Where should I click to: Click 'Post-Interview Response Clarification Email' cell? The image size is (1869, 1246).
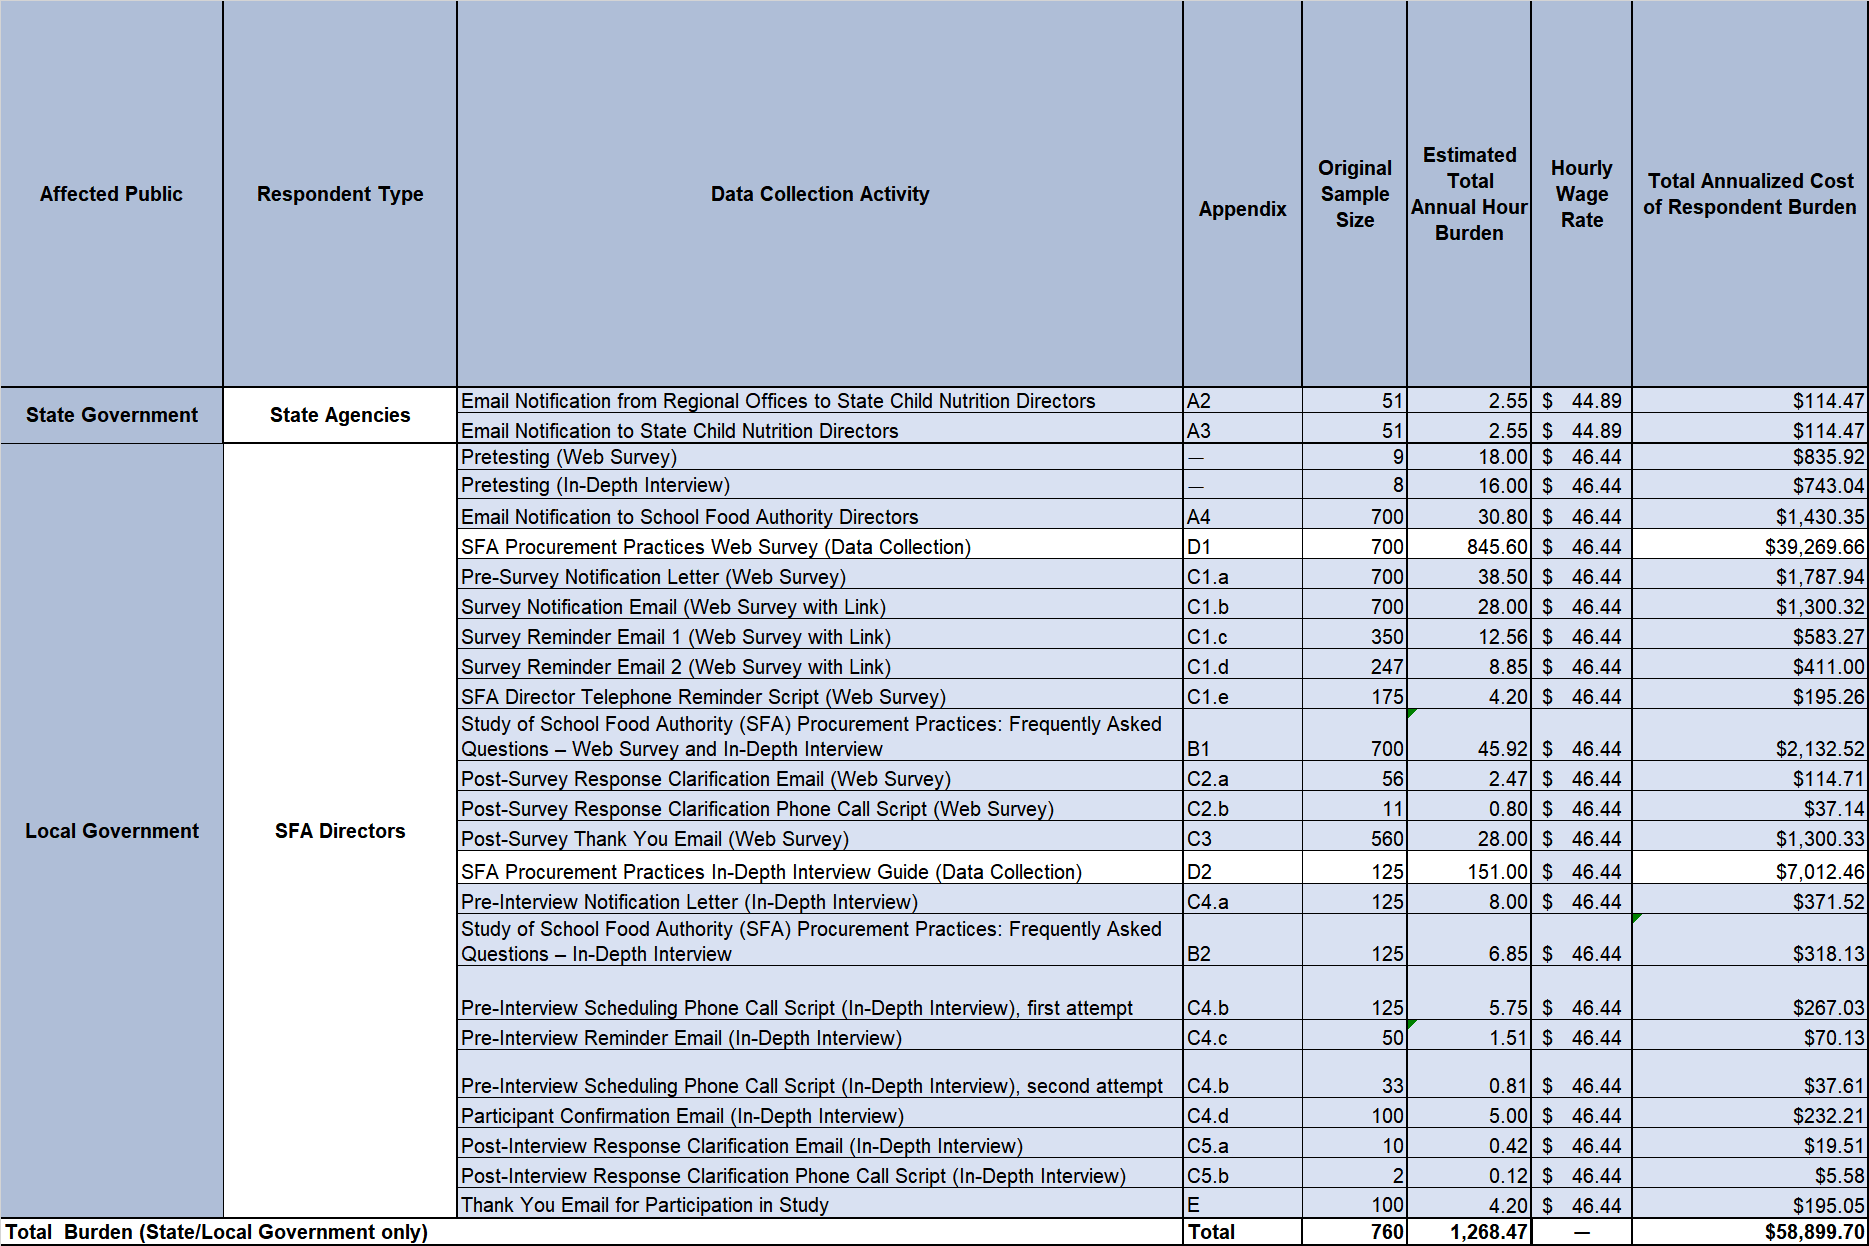[819, 1145]
